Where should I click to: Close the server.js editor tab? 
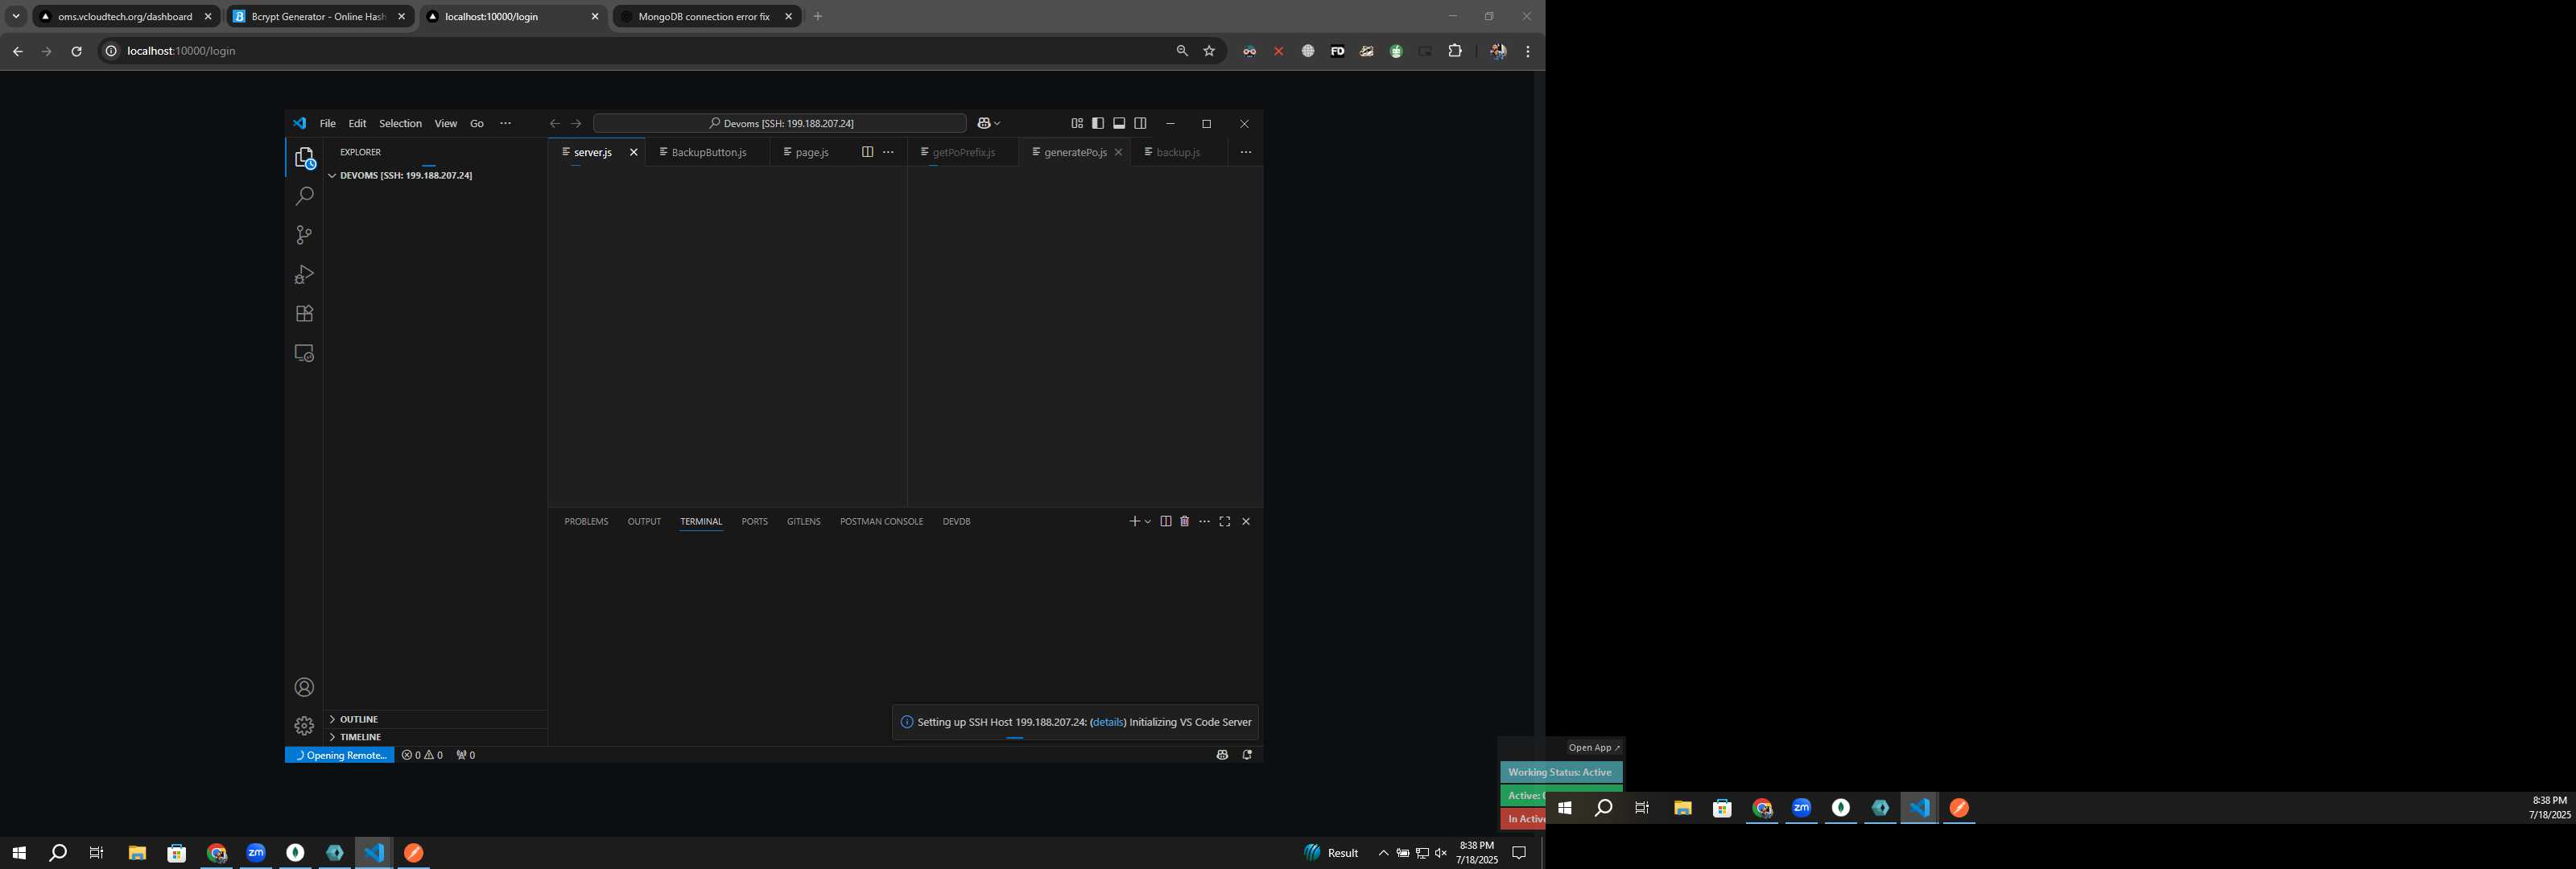[x=633, y=152]
